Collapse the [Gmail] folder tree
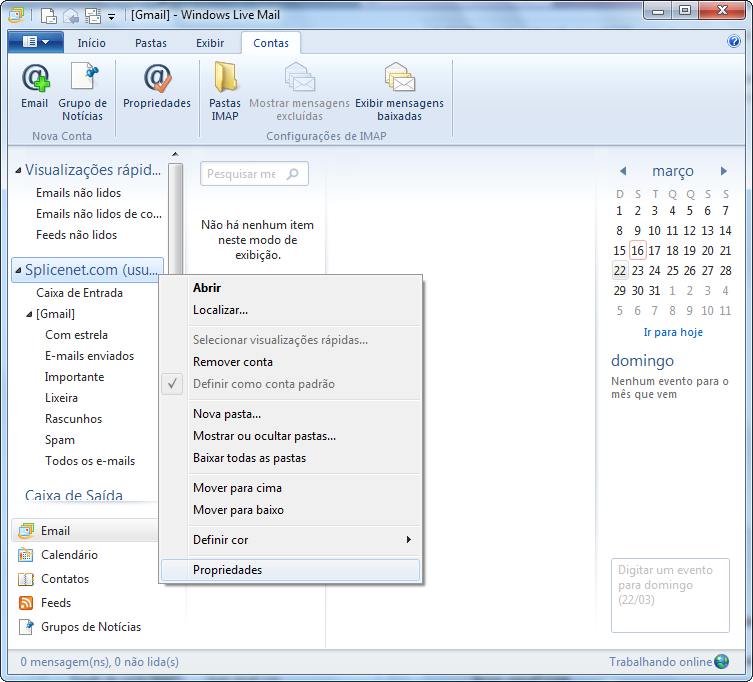This screenshot has width=753, height=682. pos(29,315)
